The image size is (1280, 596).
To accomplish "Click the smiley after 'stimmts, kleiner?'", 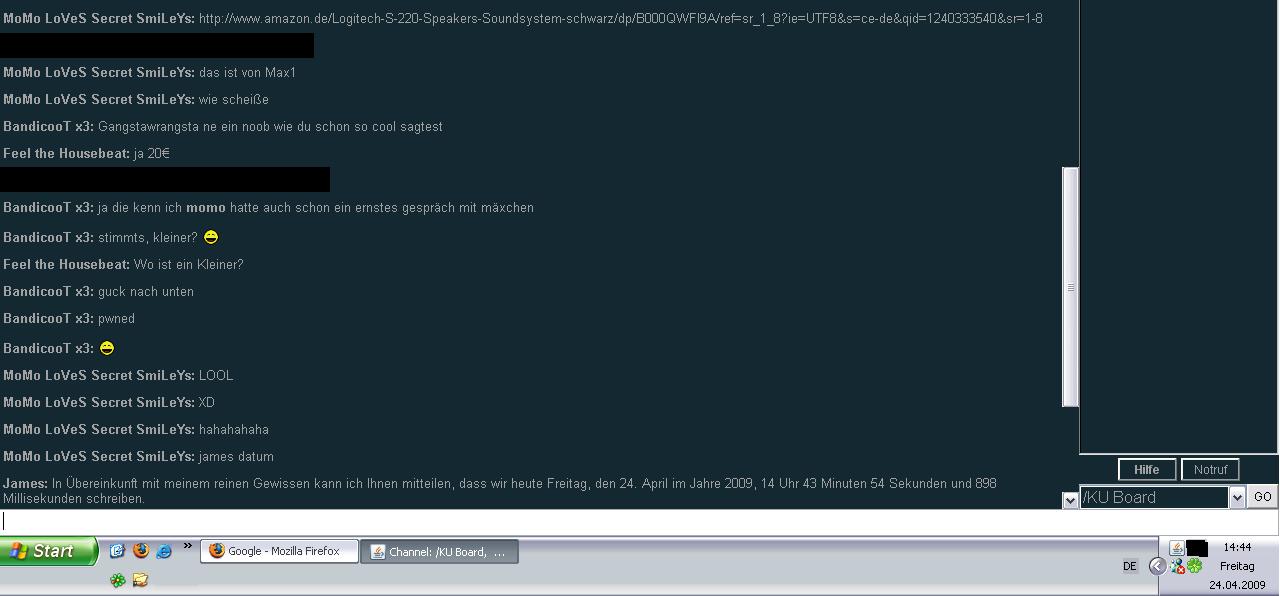I will 211,237.
